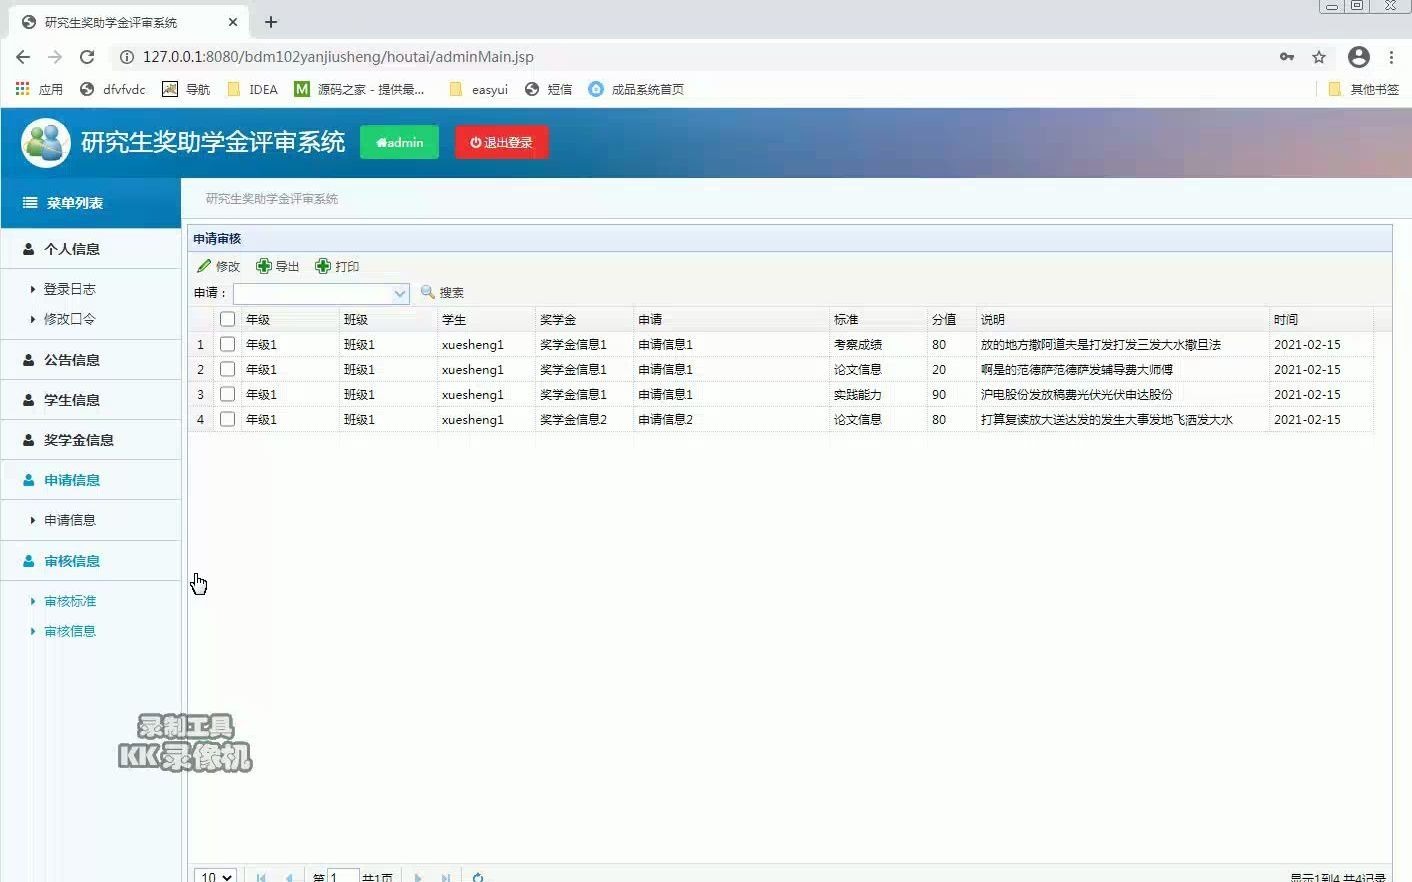
Task: Open the Chrome three-dot menu
Action: 1391,57
